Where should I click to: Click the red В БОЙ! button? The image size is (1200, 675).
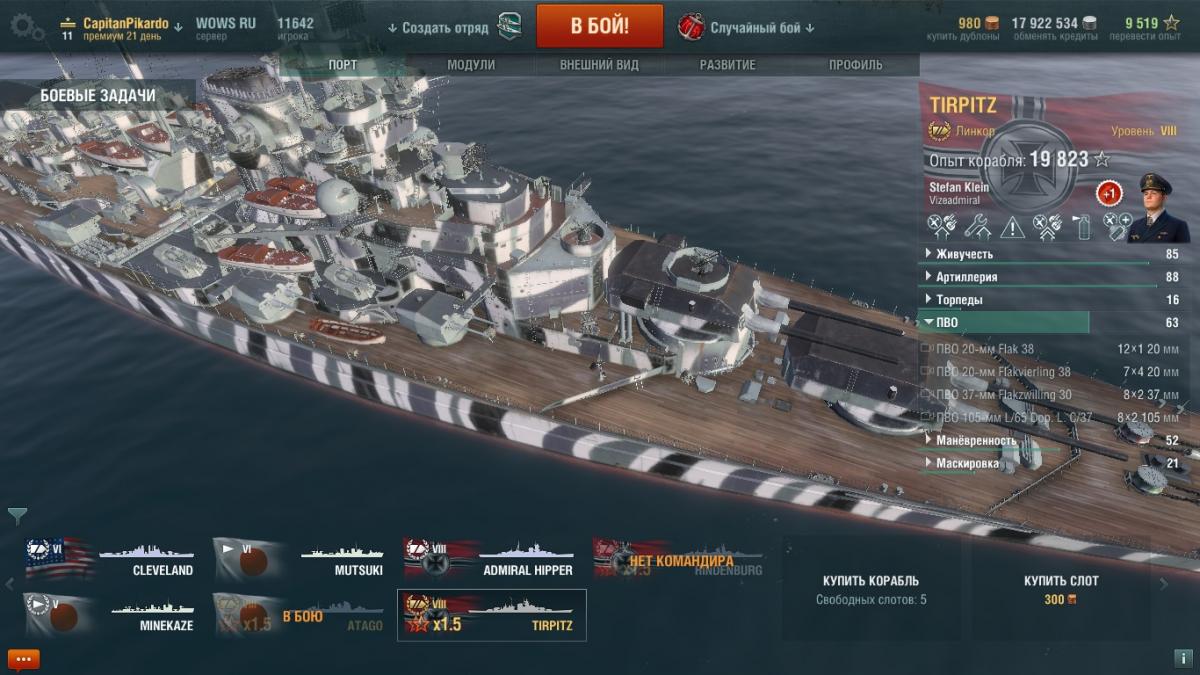click(600, 26)
